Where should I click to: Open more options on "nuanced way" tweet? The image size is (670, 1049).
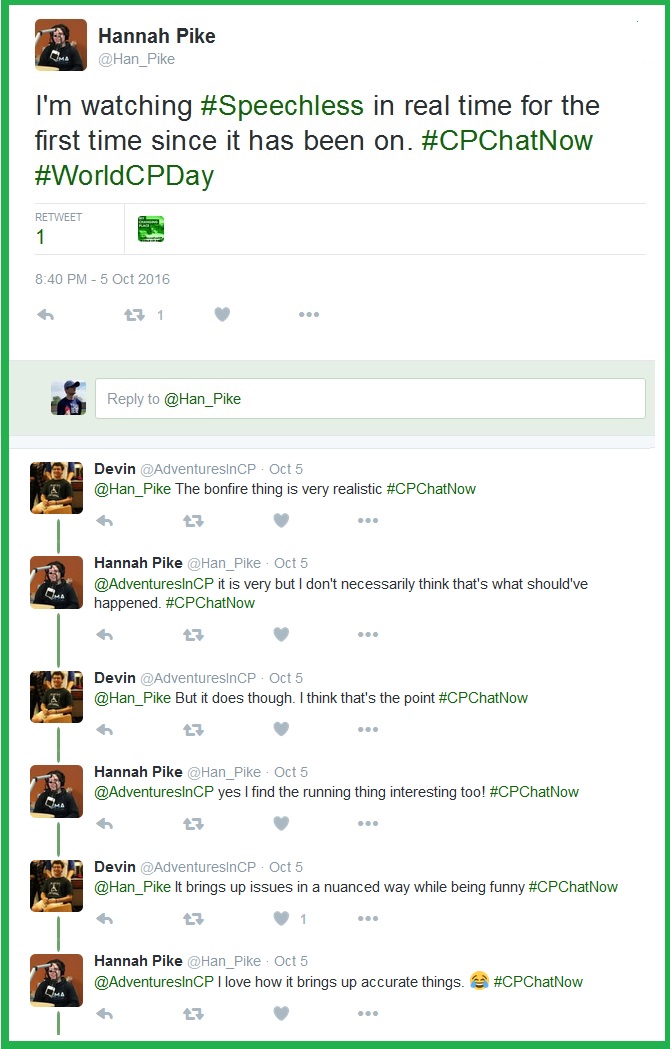(x=368, y=919)
